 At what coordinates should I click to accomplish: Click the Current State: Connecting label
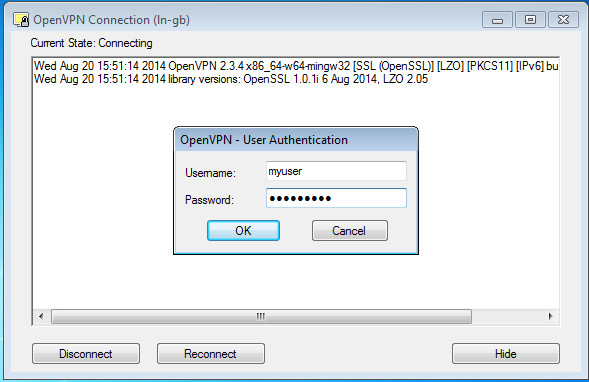point(92,43)
